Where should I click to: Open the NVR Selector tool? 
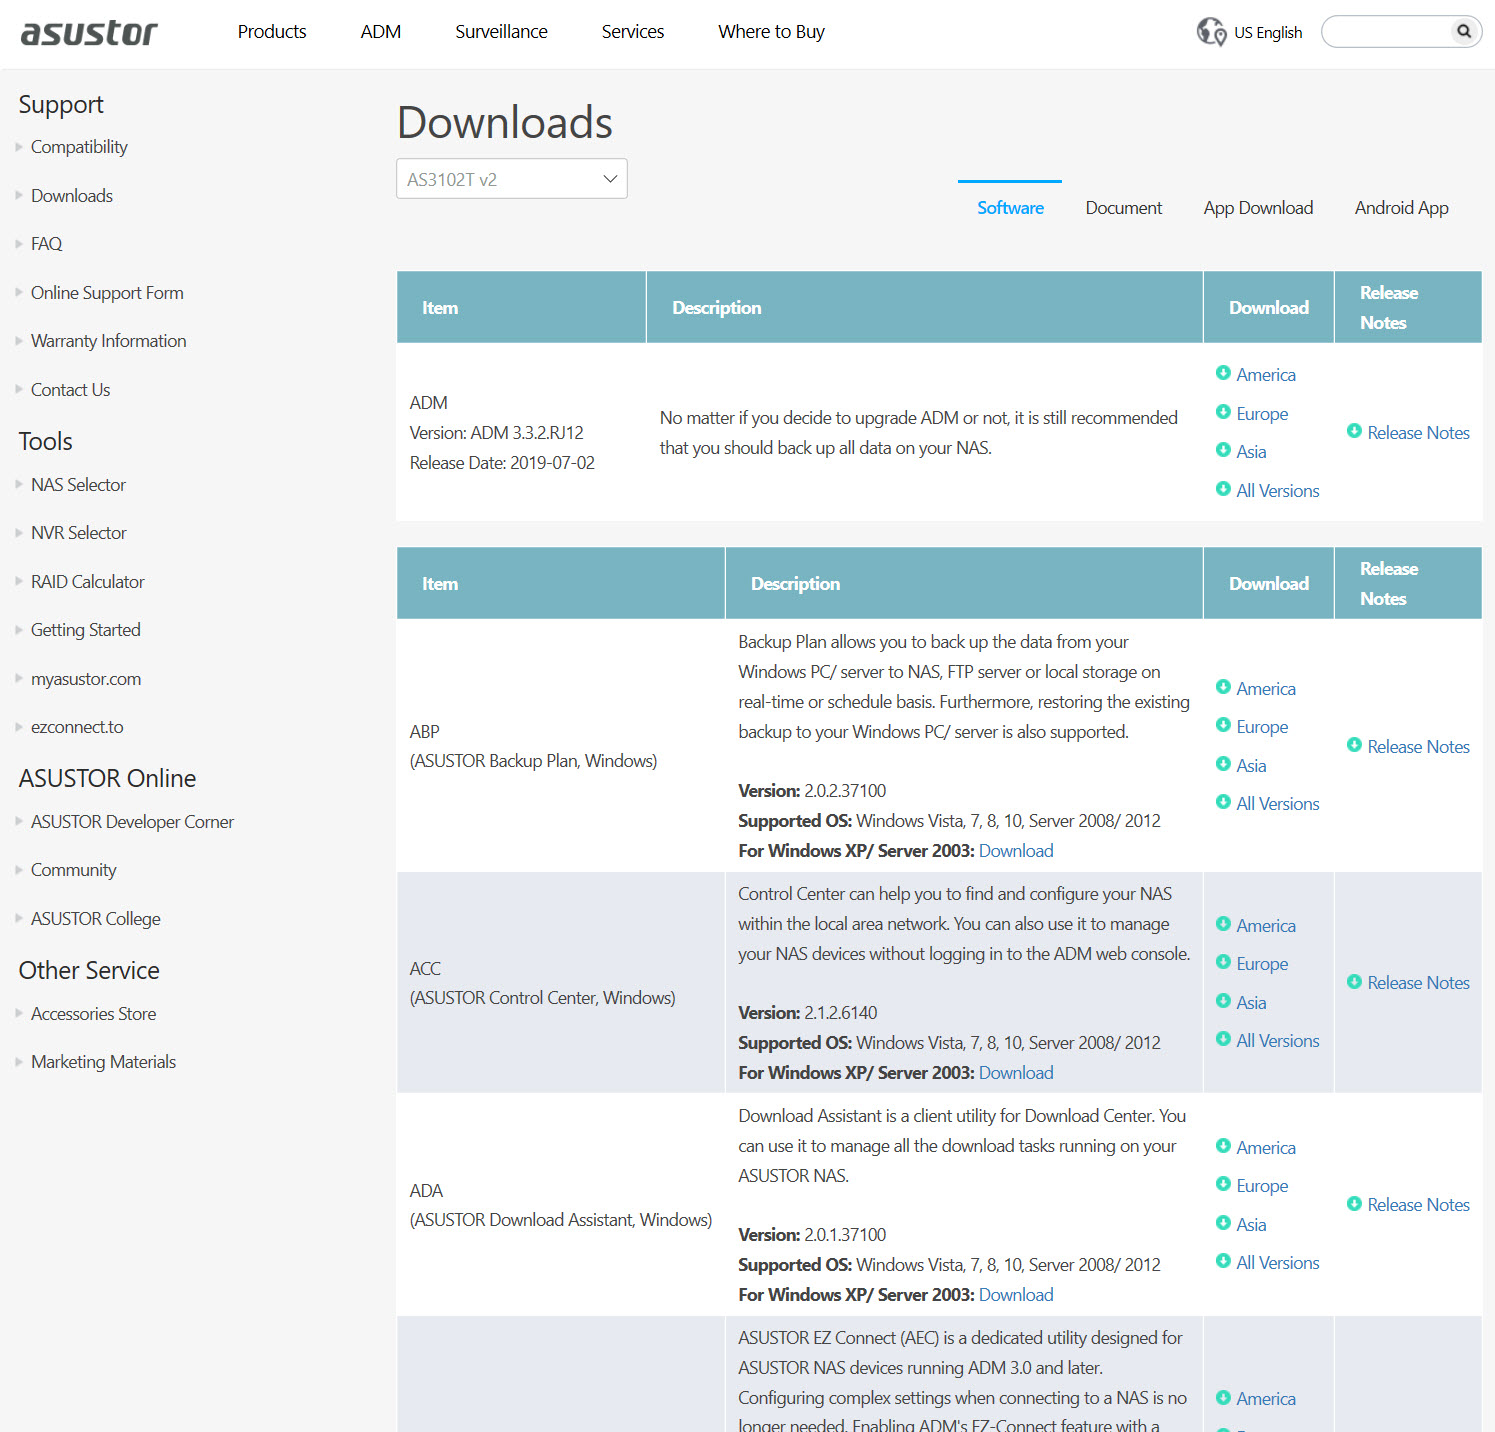coord(79,533)
